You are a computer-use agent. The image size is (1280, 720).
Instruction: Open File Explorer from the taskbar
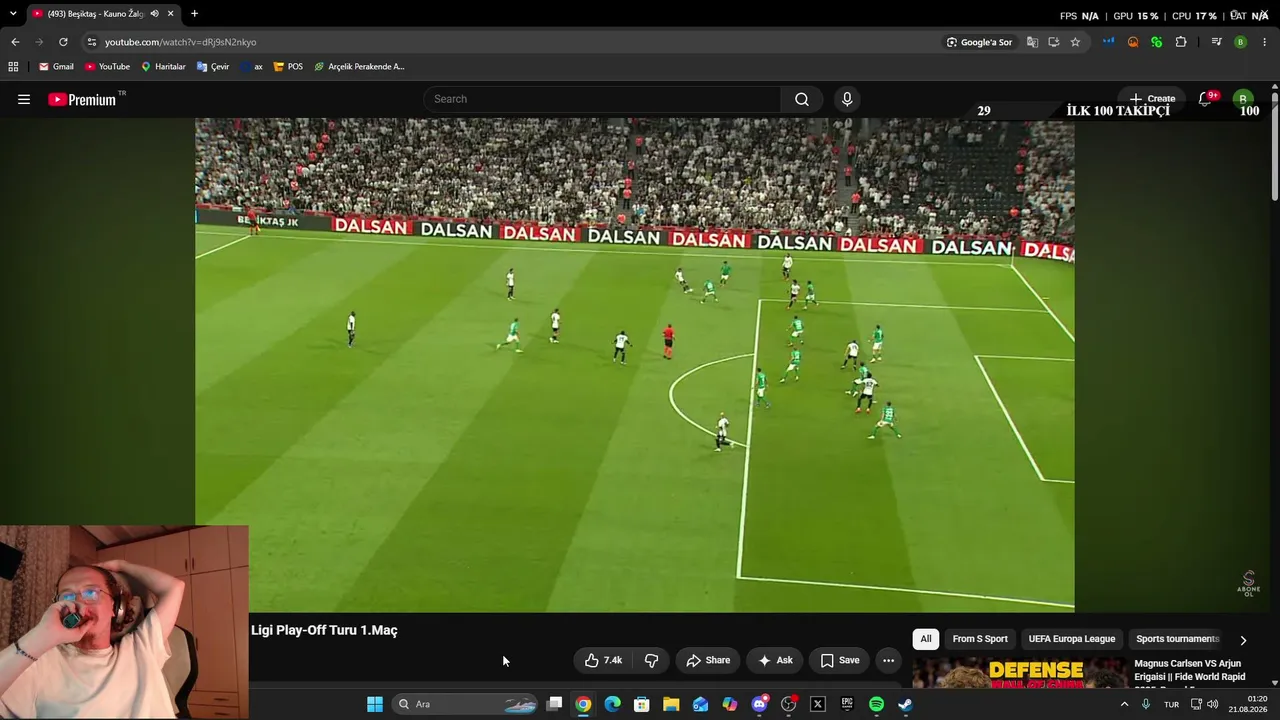(x=671, y=704)
